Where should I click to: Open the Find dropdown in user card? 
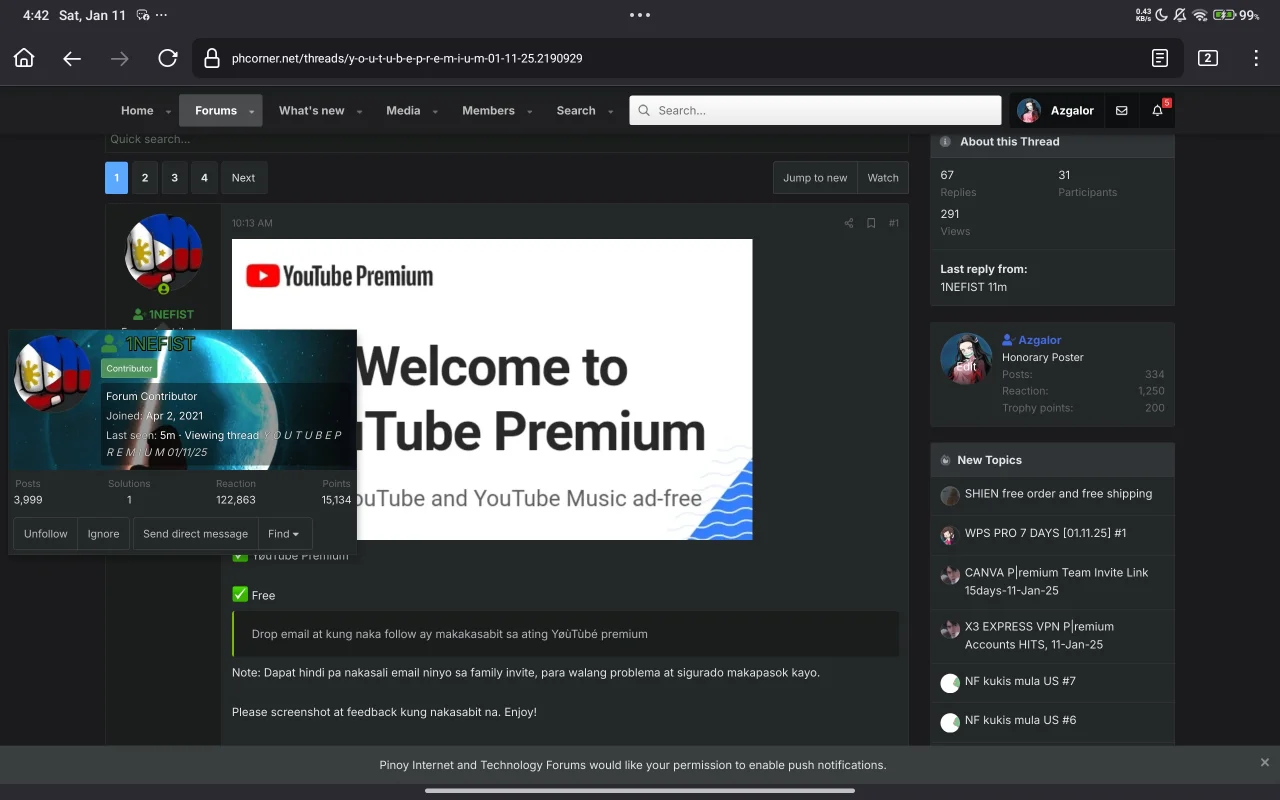(285, 534)
